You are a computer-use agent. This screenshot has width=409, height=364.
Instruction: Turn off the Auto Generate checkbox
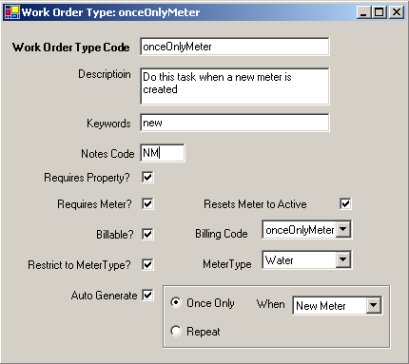(147, 295)
